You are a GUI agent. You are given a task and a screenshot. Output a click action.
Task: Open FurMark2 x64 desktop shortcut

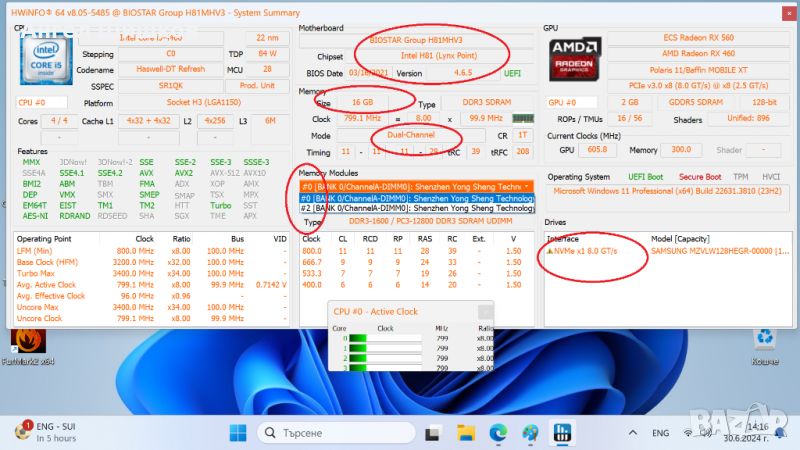tap(28, 347)
